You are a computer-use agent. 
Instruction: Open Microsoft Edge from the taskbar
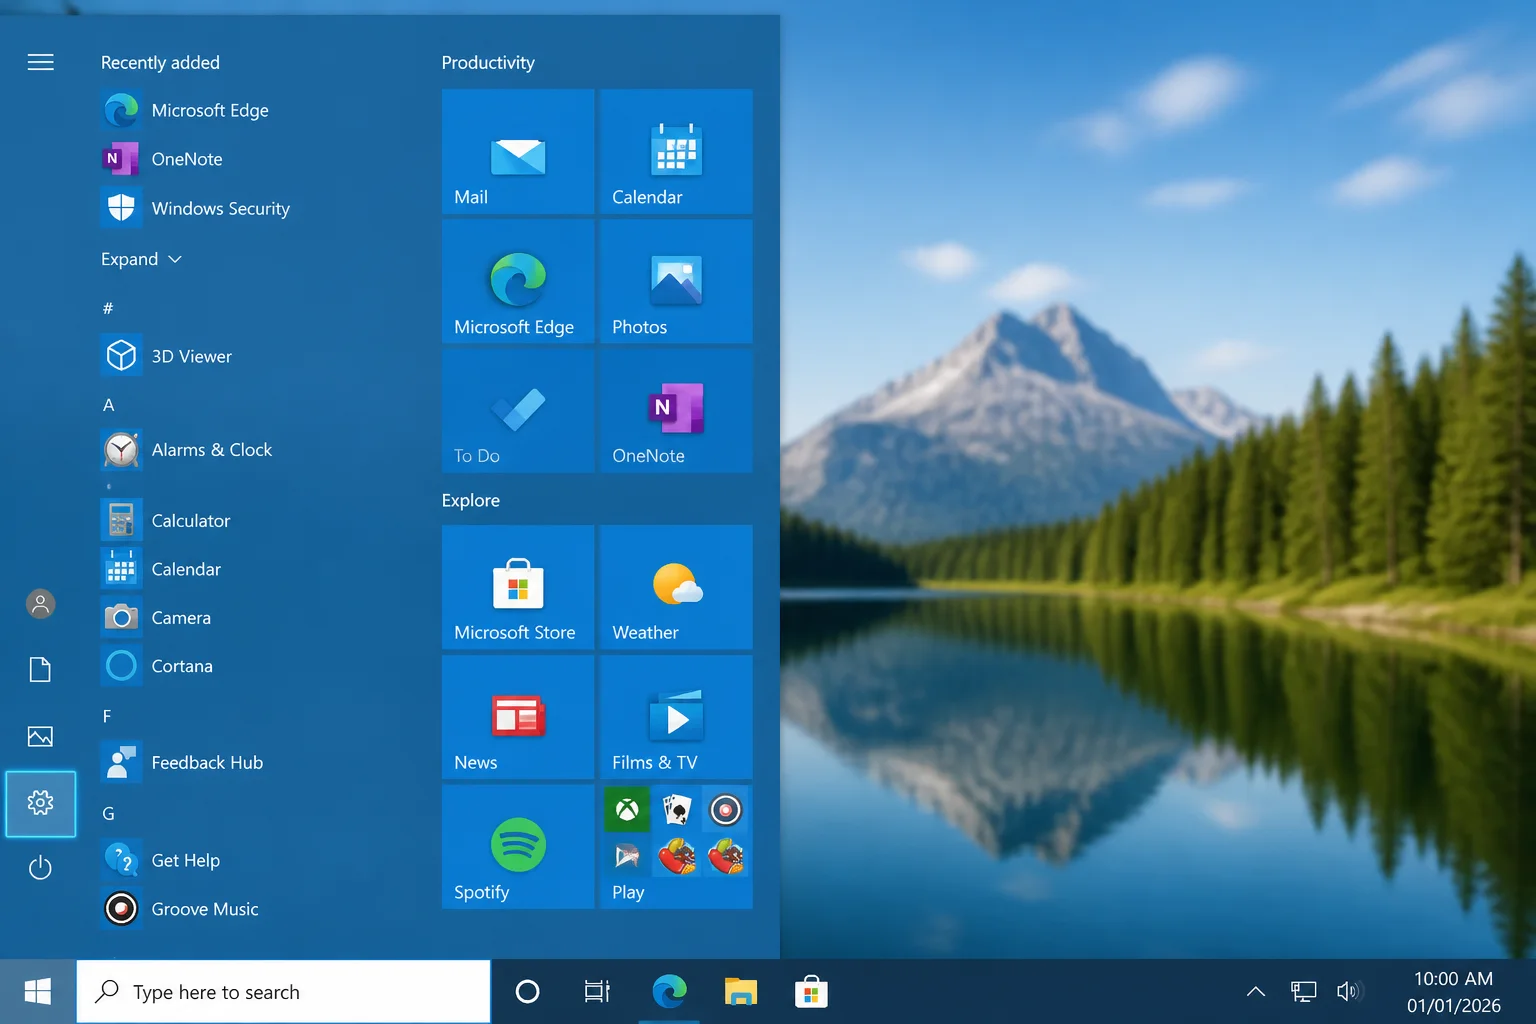(x=669, y=991)
